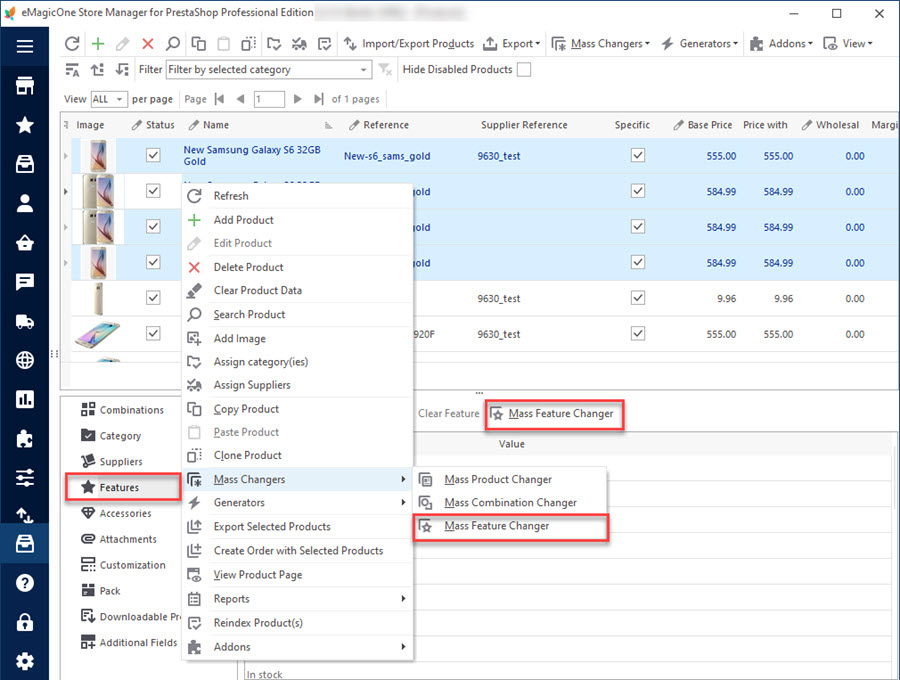
Task: Open the hamburger menu in the sidebar
Action: click(25, 46)
